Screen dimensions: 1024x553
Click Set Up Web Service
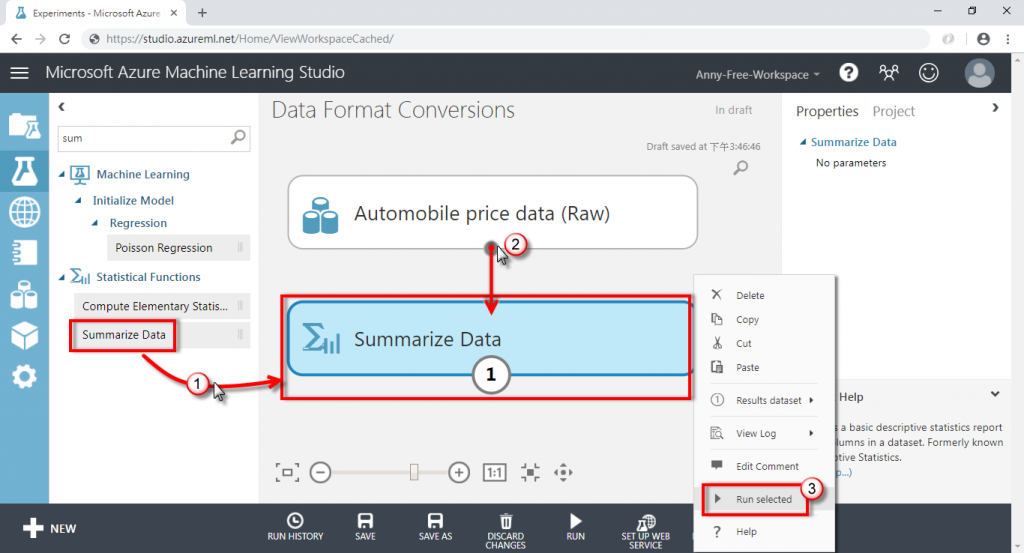(x=645, y=531)
